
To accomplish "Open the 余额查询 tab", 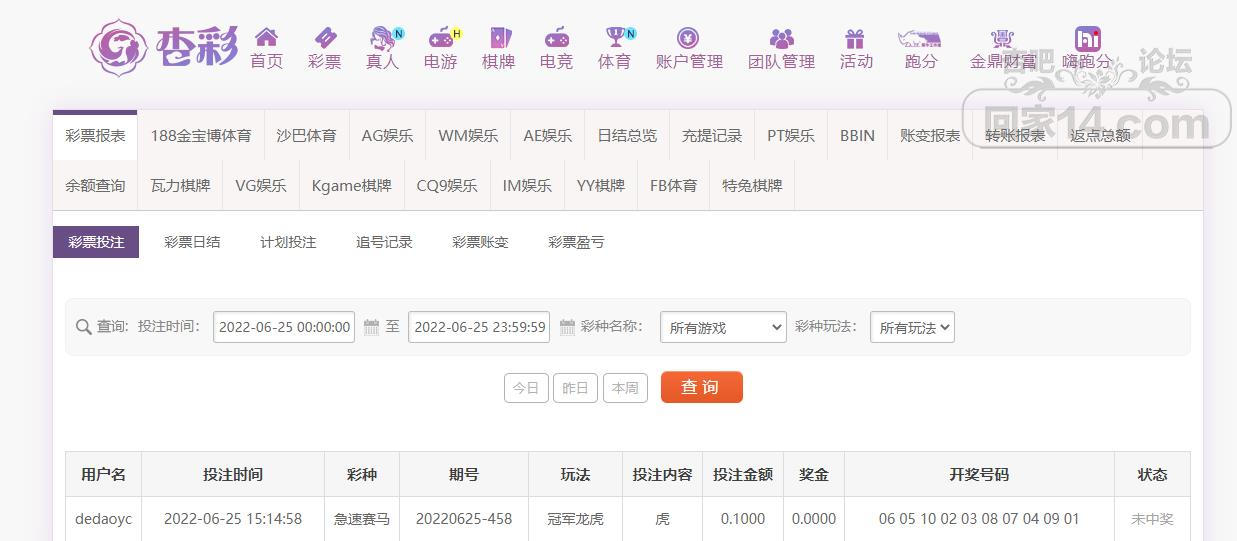I will click(x=95, y=185).
